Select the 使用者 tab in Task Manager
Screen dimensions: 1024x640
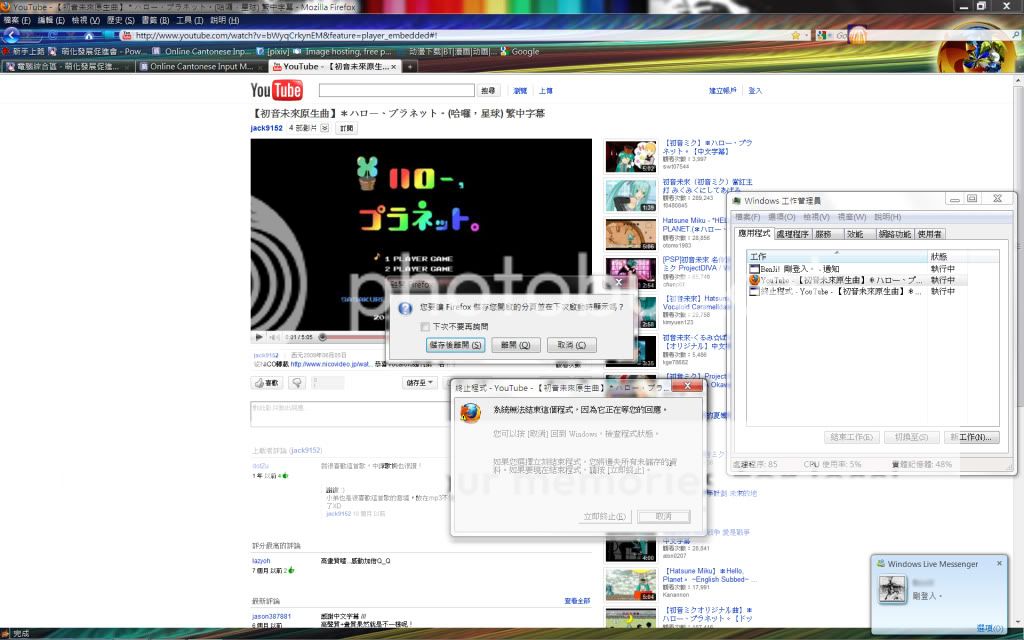pyautogui.click(x=929, y=234)
